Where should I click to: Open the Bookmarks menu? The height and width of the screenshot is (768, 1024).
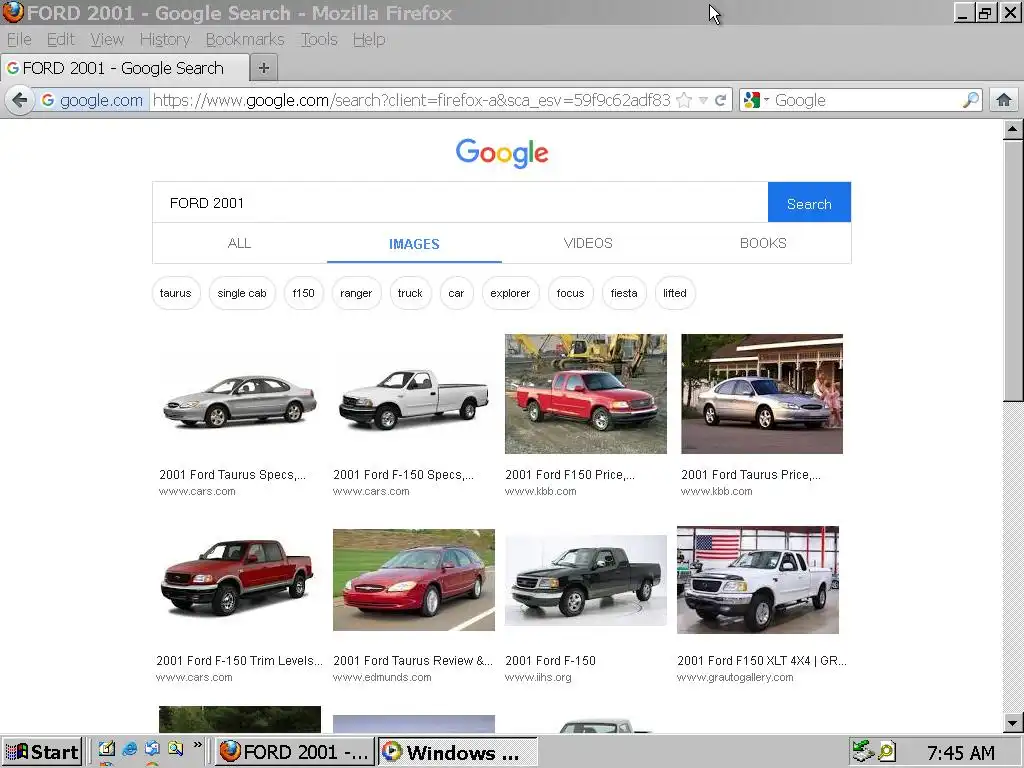click(x=245, y=40)
